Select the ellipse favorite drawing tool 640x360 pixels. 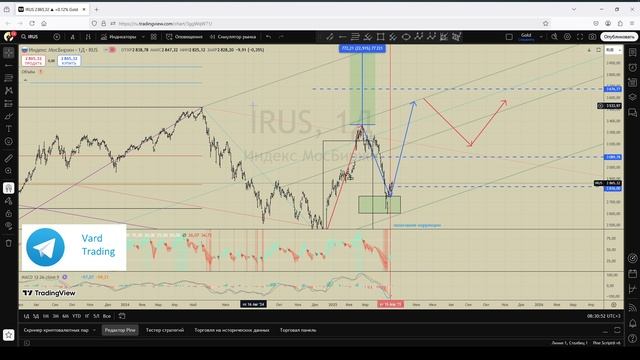(406, 37)
